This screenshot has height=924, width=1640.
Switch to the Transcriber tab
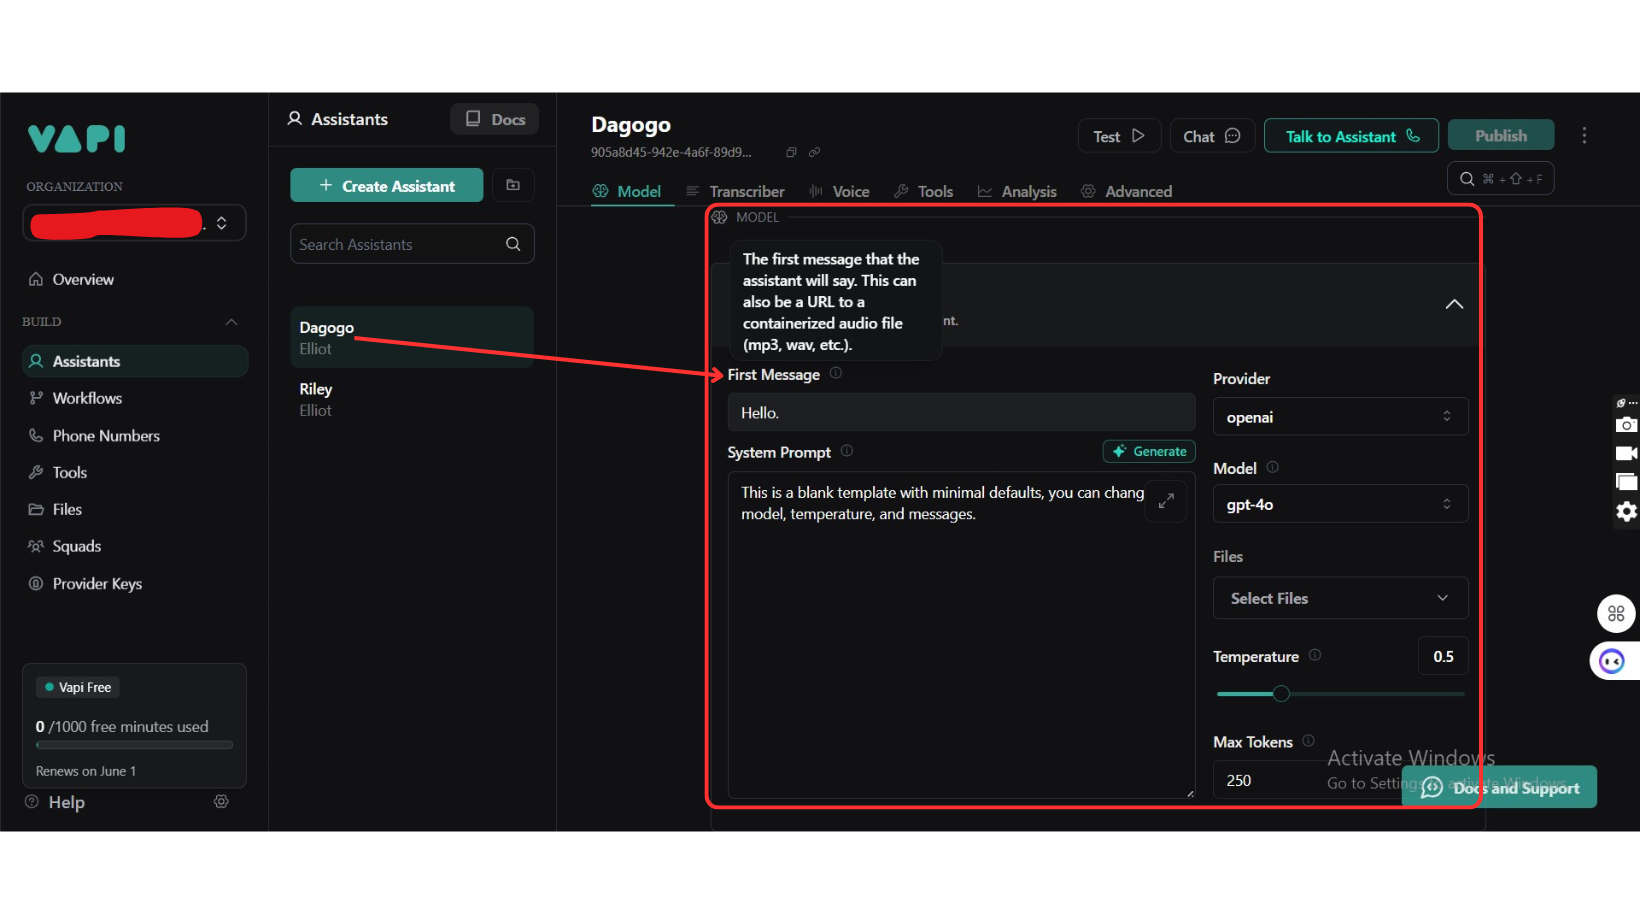coord(735,191)
